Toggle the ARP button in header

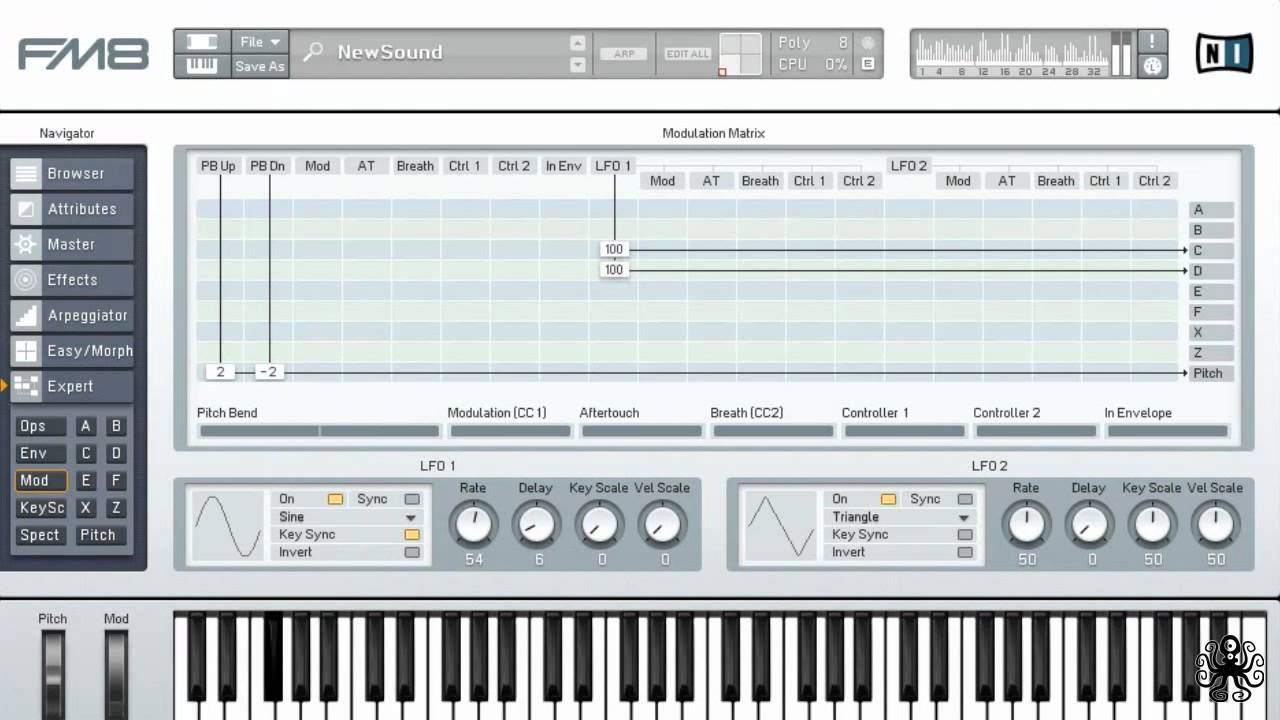(x=624, y=54)
